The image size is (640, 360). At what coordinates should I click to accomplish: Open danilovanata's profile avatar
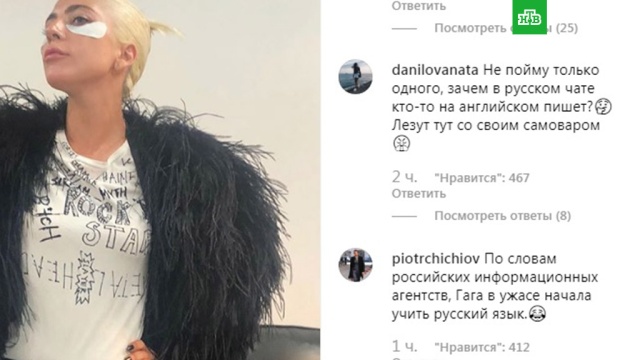point(356,77)
